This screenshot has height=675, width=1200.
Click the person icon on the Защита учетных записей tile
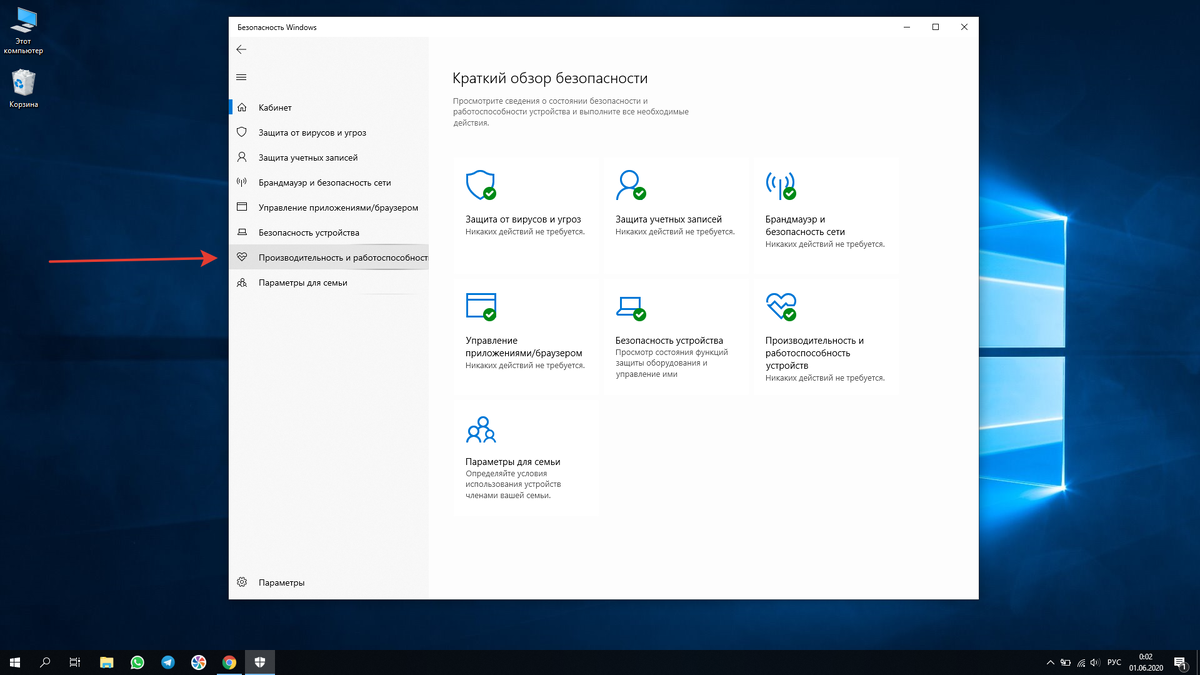(631, 184)
